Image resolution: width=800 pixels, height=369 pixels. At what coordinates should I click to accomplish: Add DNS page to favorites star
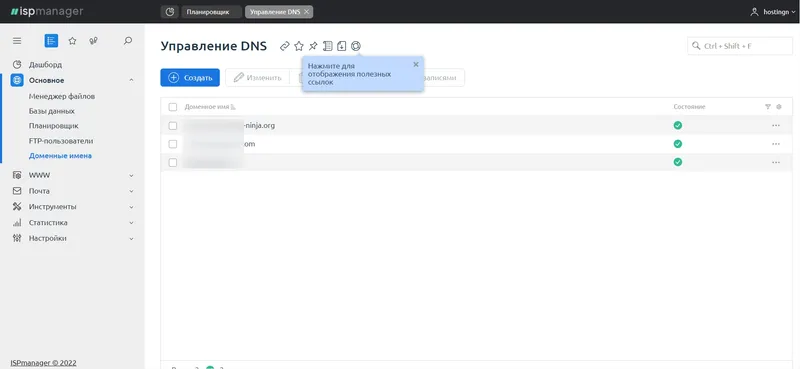click(x=299, y=46)
